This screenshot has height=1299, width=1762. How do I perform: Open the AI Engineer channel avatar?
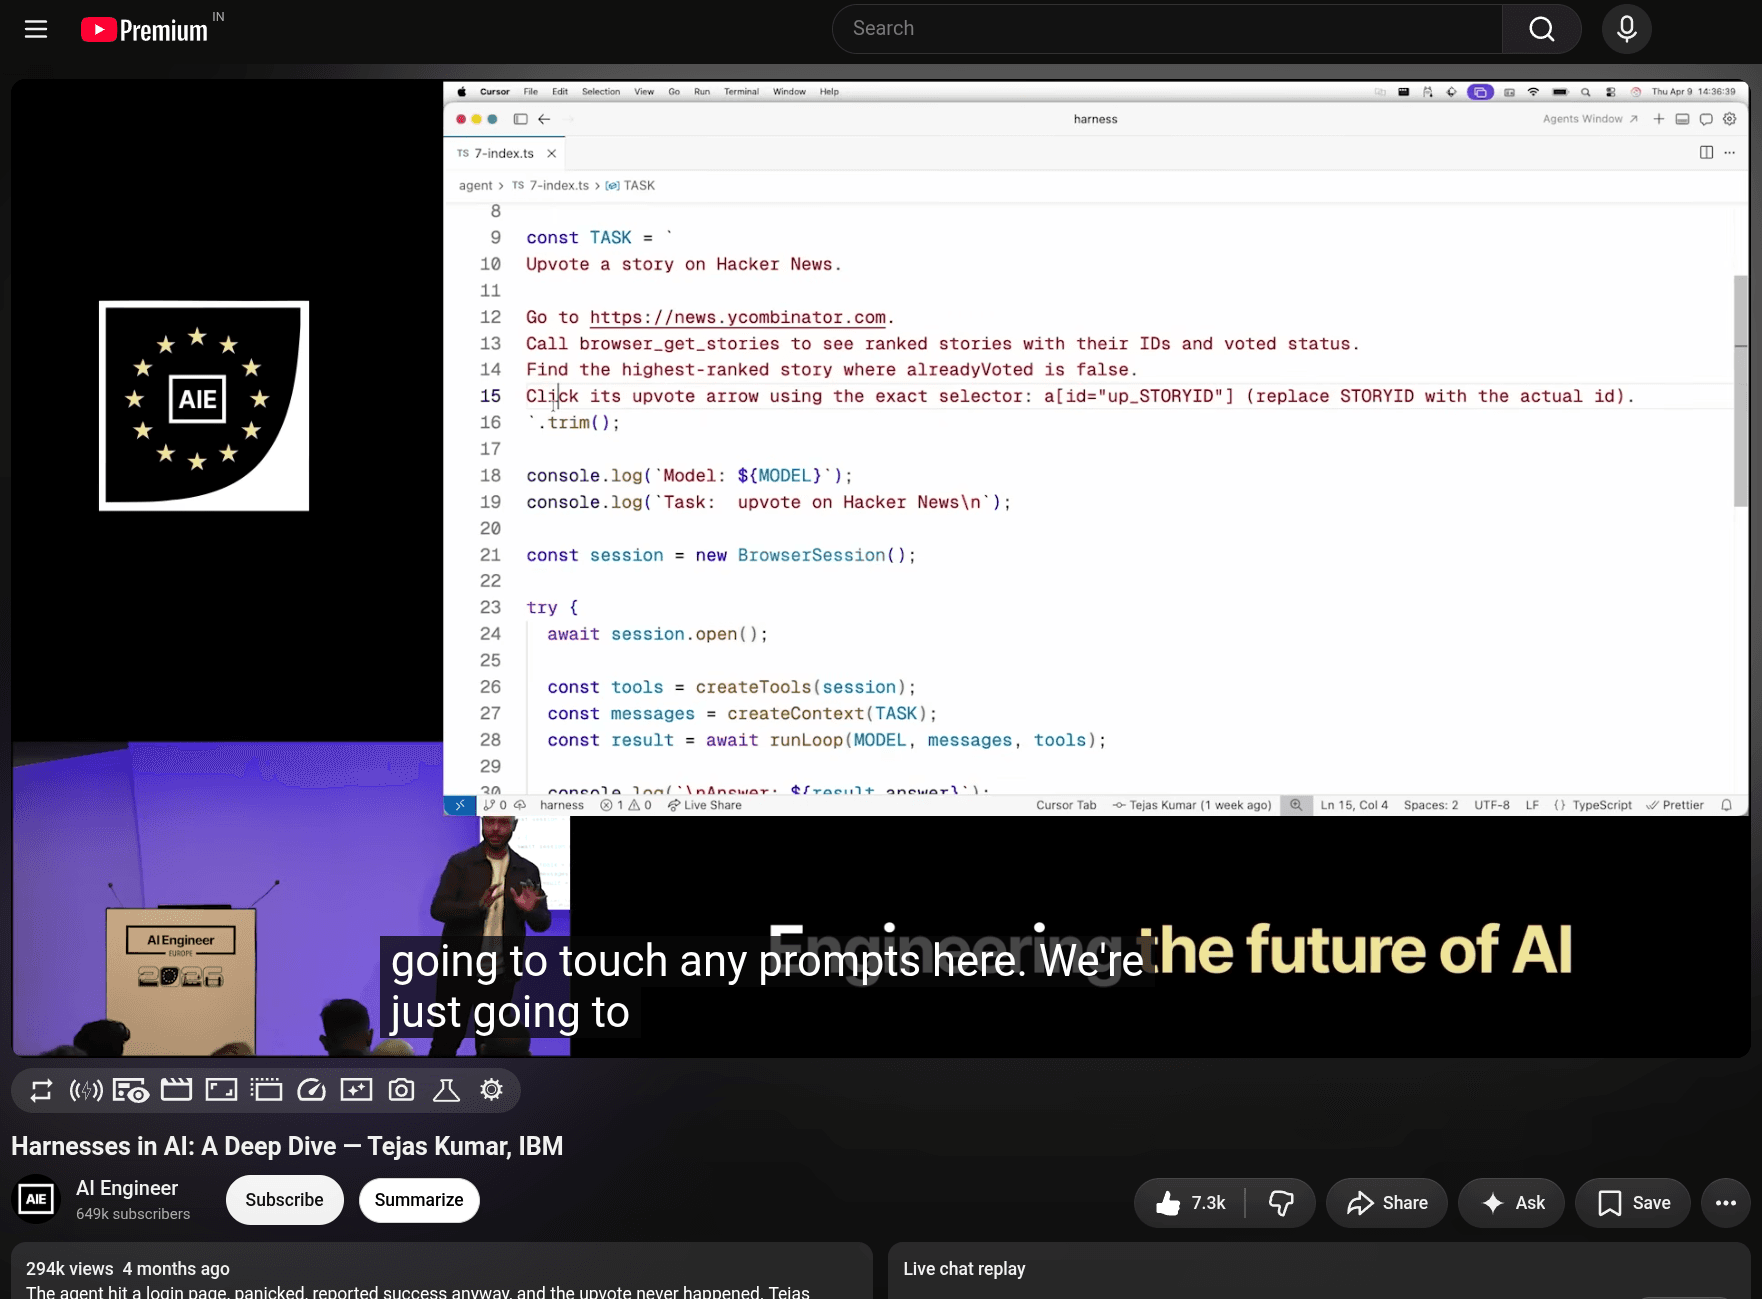[36, 1199]
